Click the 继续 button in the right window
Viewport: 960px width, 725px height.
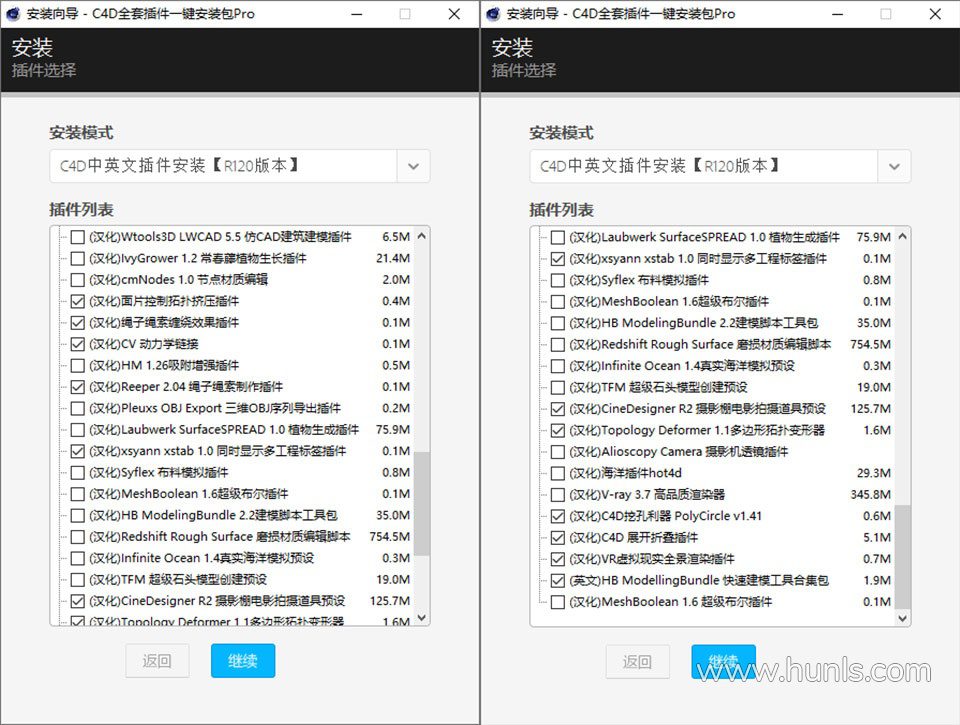pos(723,661)
